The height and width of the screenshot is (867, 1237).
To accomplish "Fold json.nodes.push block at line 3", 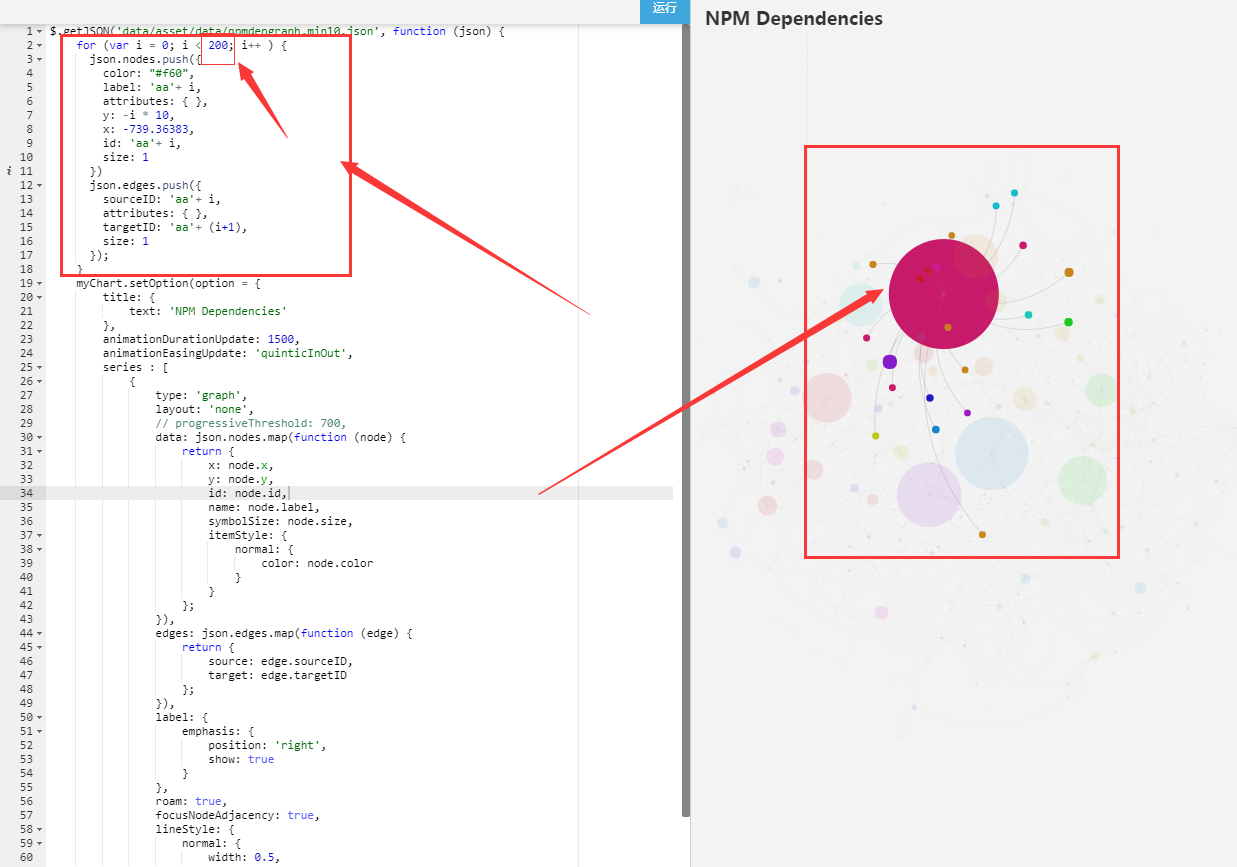I will [39, 59].
